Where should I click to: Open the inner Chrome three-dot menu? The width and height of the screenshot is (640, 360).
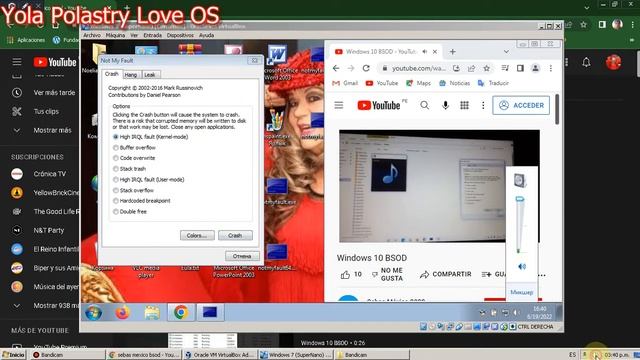click(x=551, y=68)
